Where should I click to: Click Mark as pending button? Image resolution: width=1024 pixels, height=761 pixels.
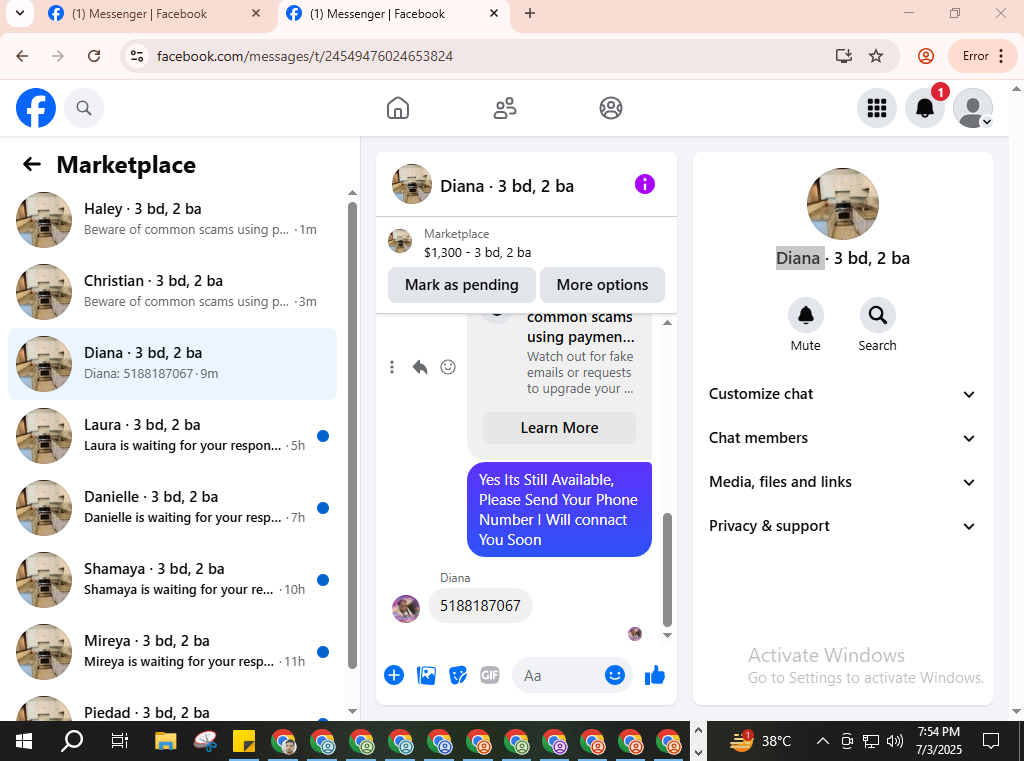[x=462, y=285]
